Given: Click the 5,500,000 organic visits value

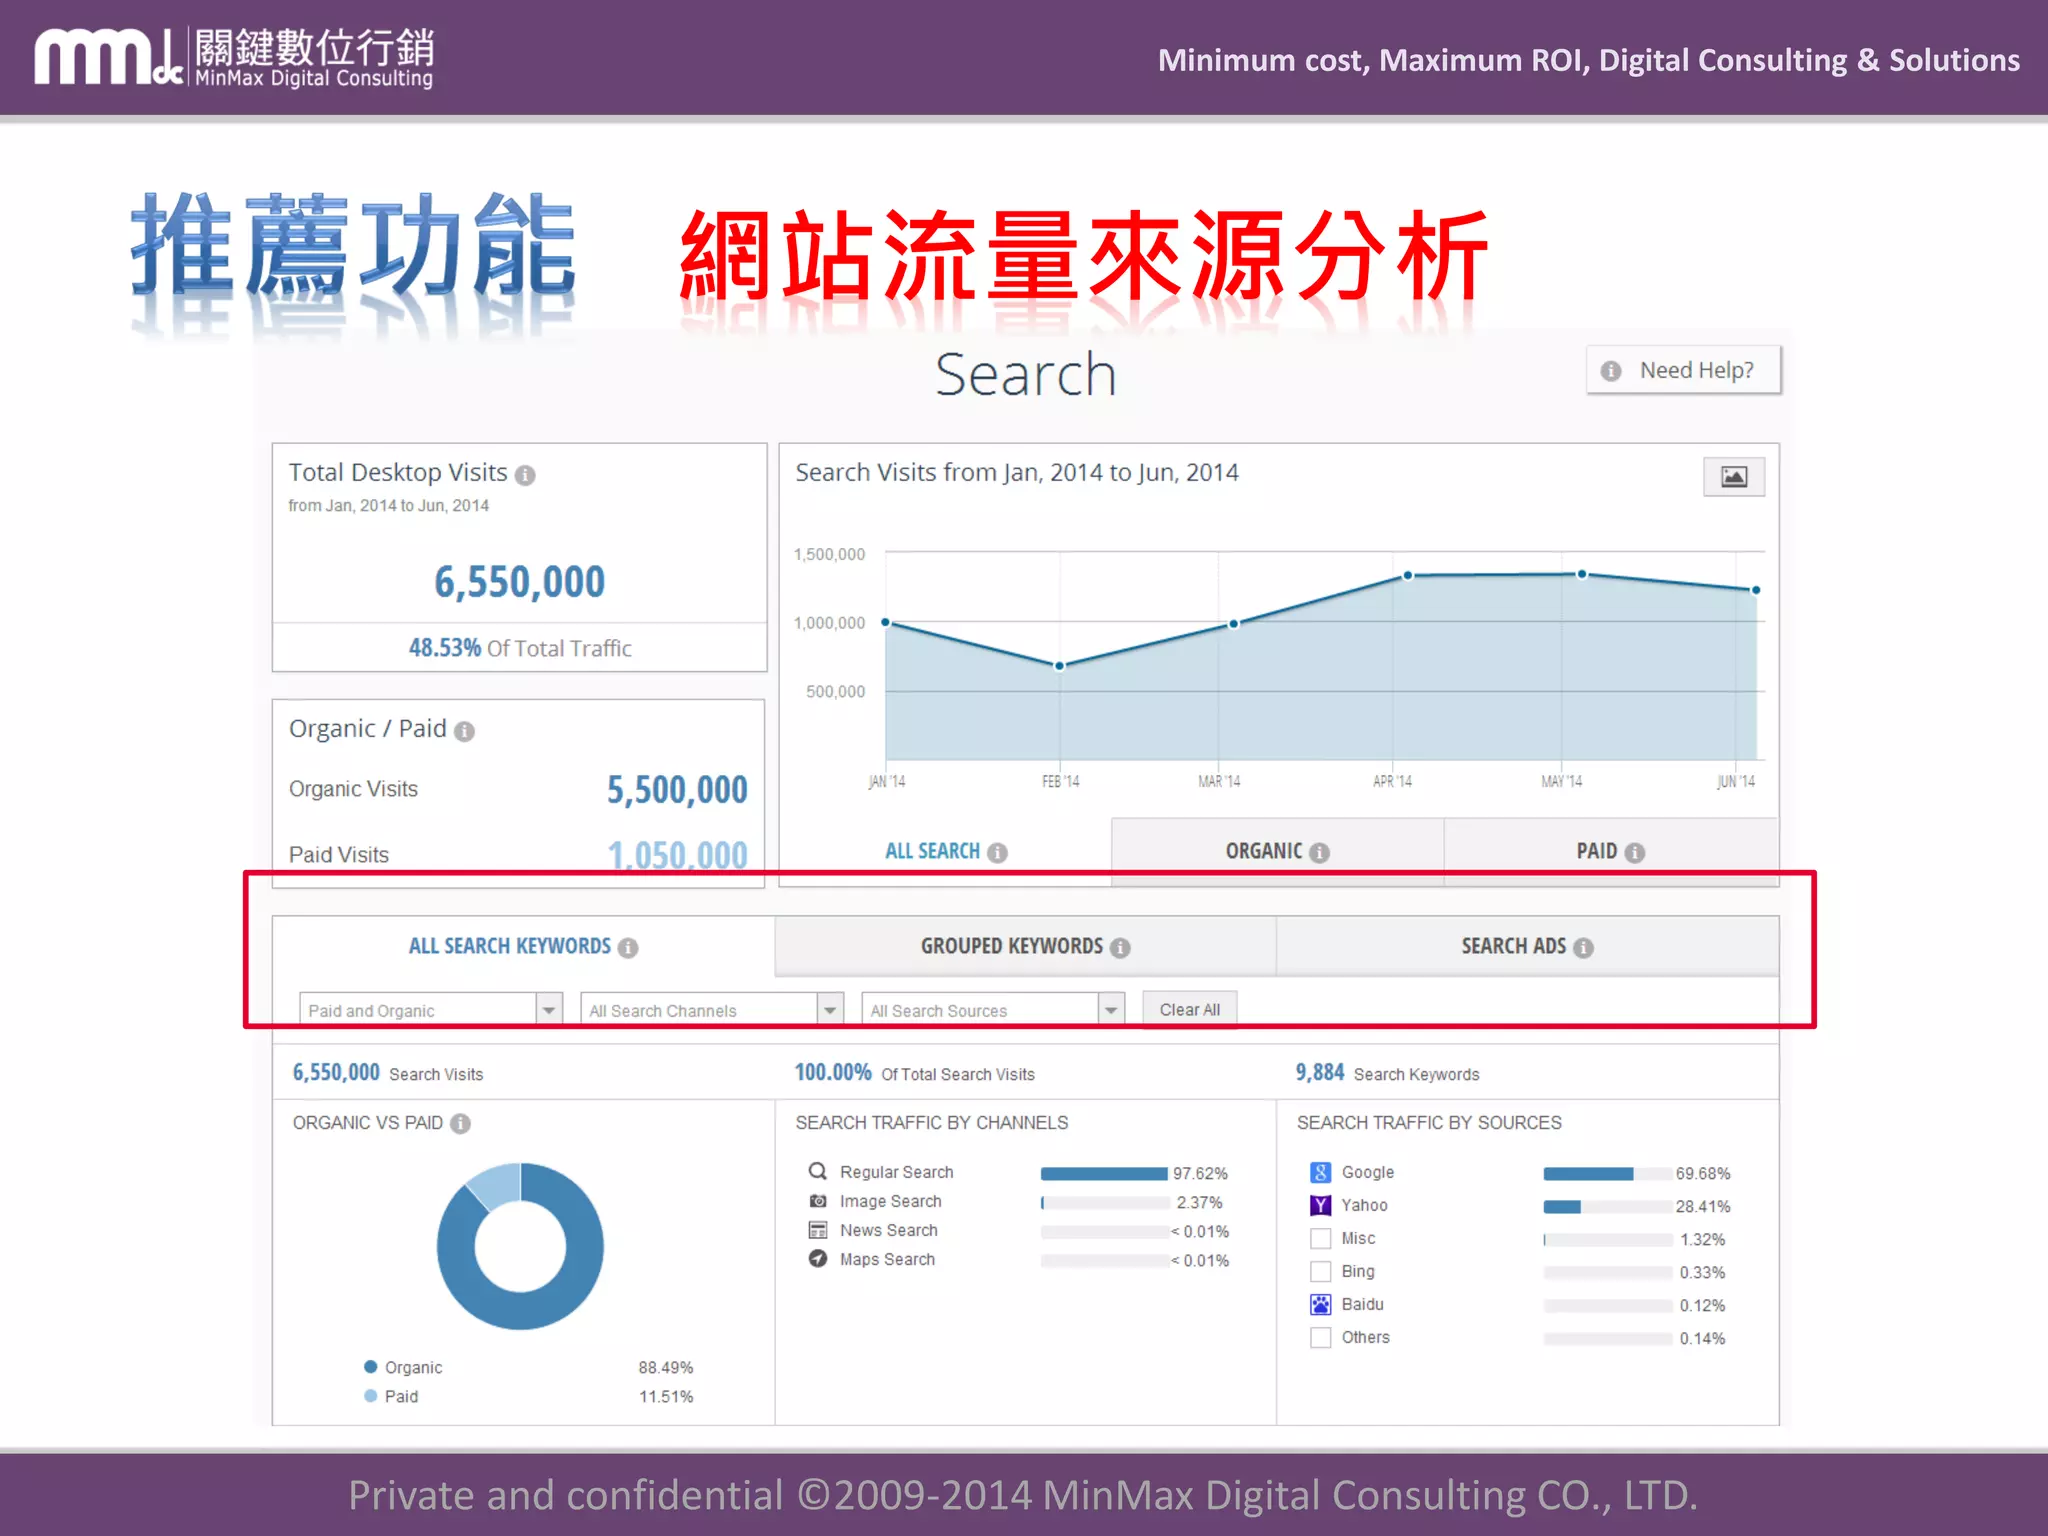Looking at the screenshot, I should point(677,789).
